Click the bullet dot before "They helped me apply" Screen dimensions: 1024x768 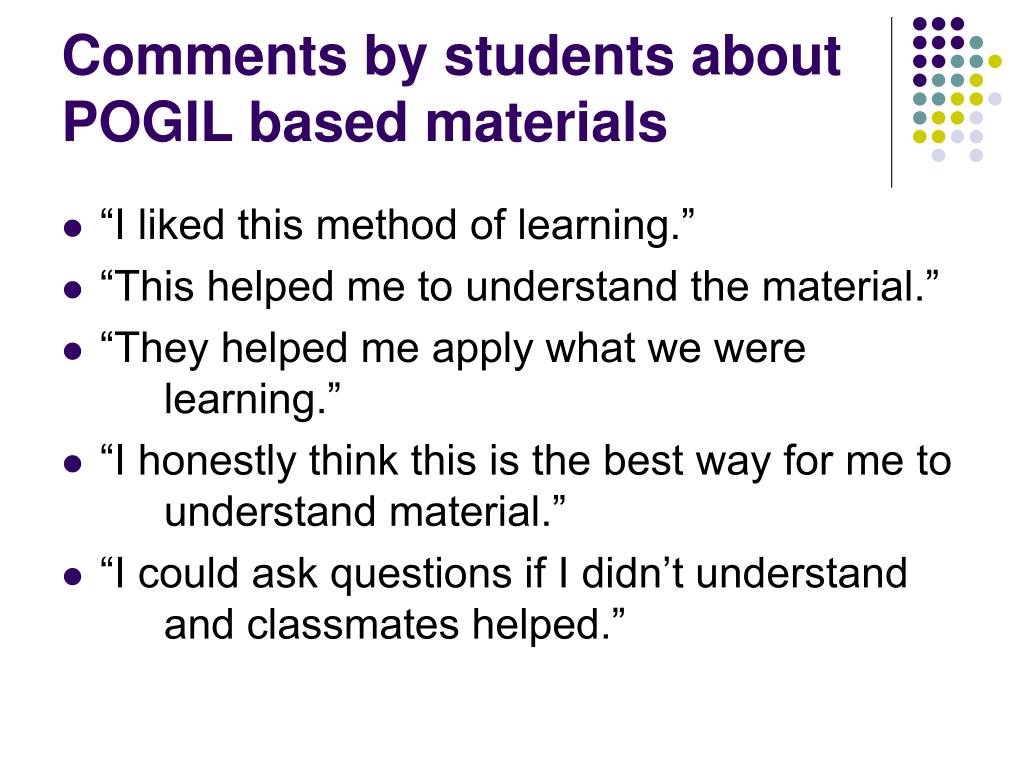[x=73, y=351]
